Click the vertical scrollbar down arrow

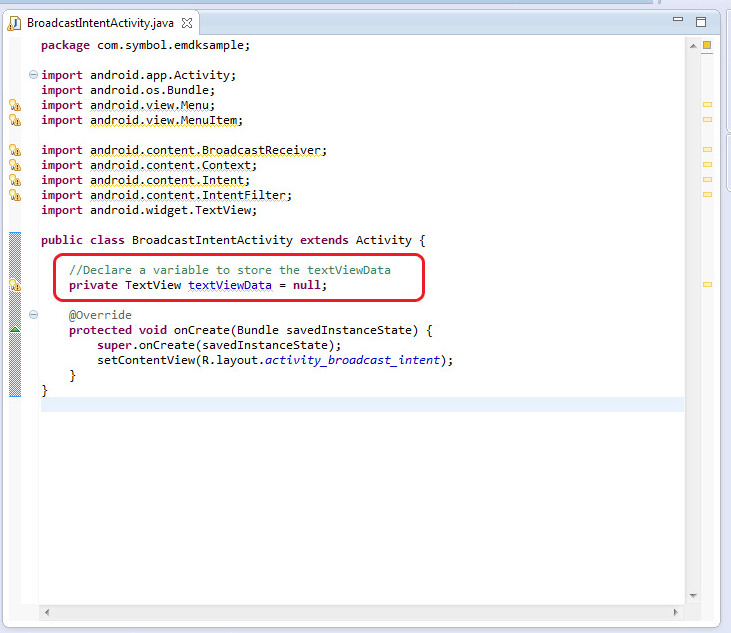pos(692,596)
